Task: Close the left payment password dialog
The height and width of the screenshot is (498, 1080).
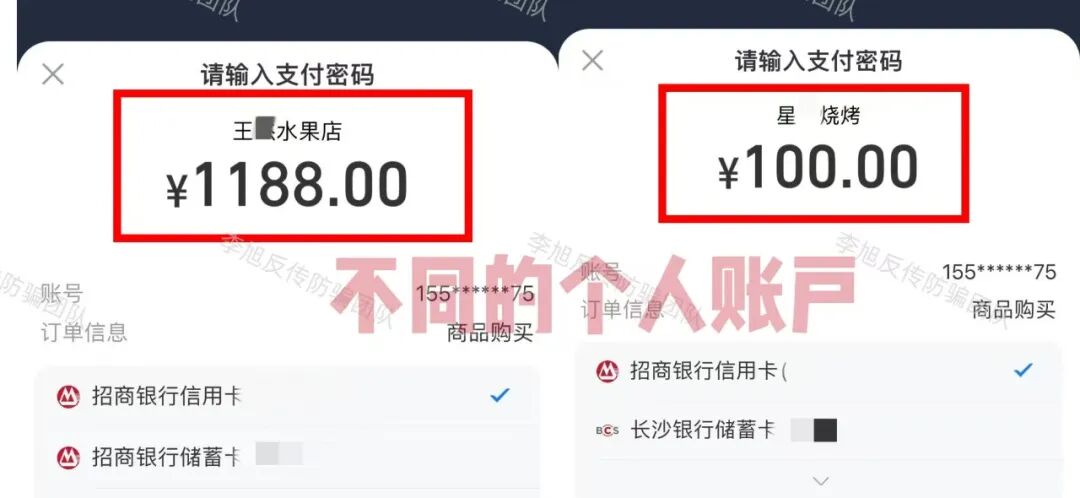Action: pos(53,74)
